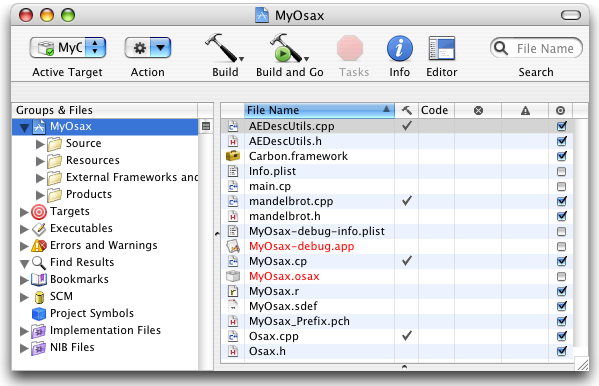
Task: Click the Info.plist document icon
Action: point(233,171)
